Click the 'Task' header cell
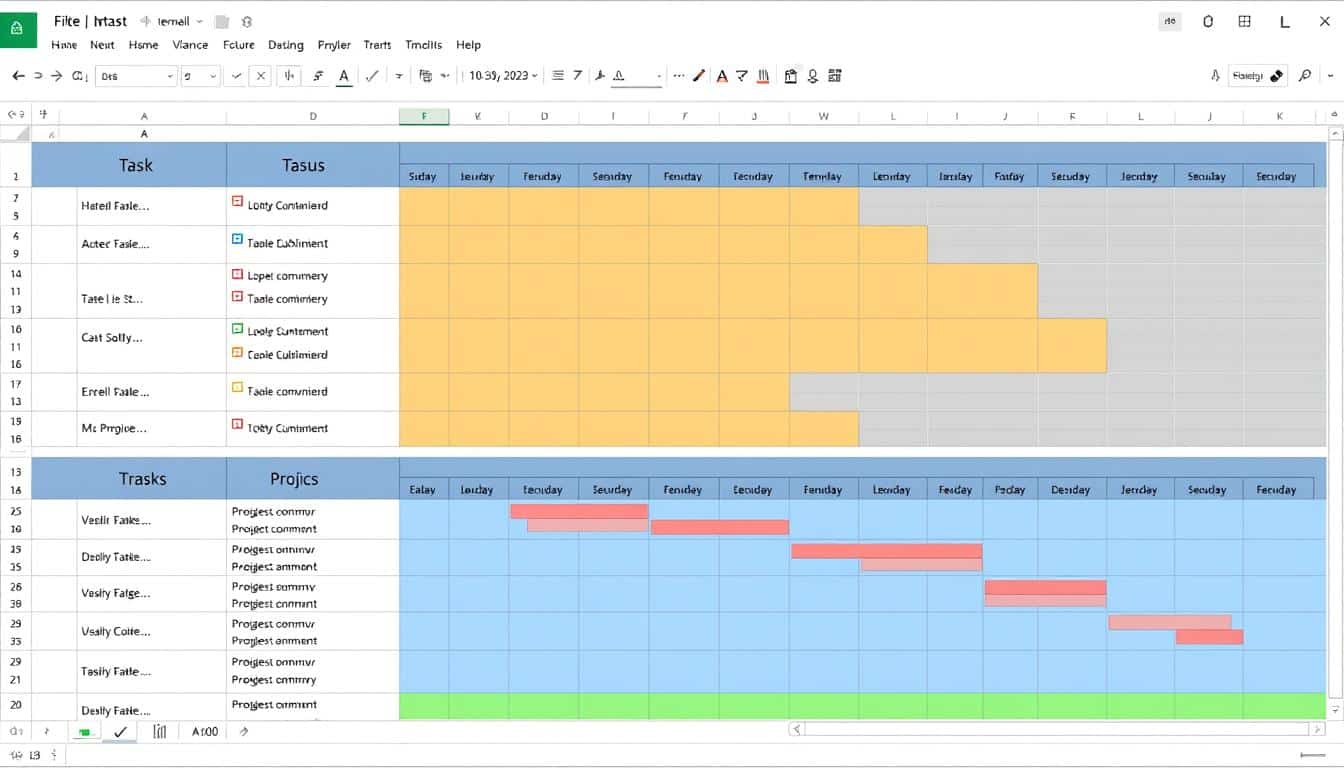The height and width of the screenshot is (768, 1344). 129,165
